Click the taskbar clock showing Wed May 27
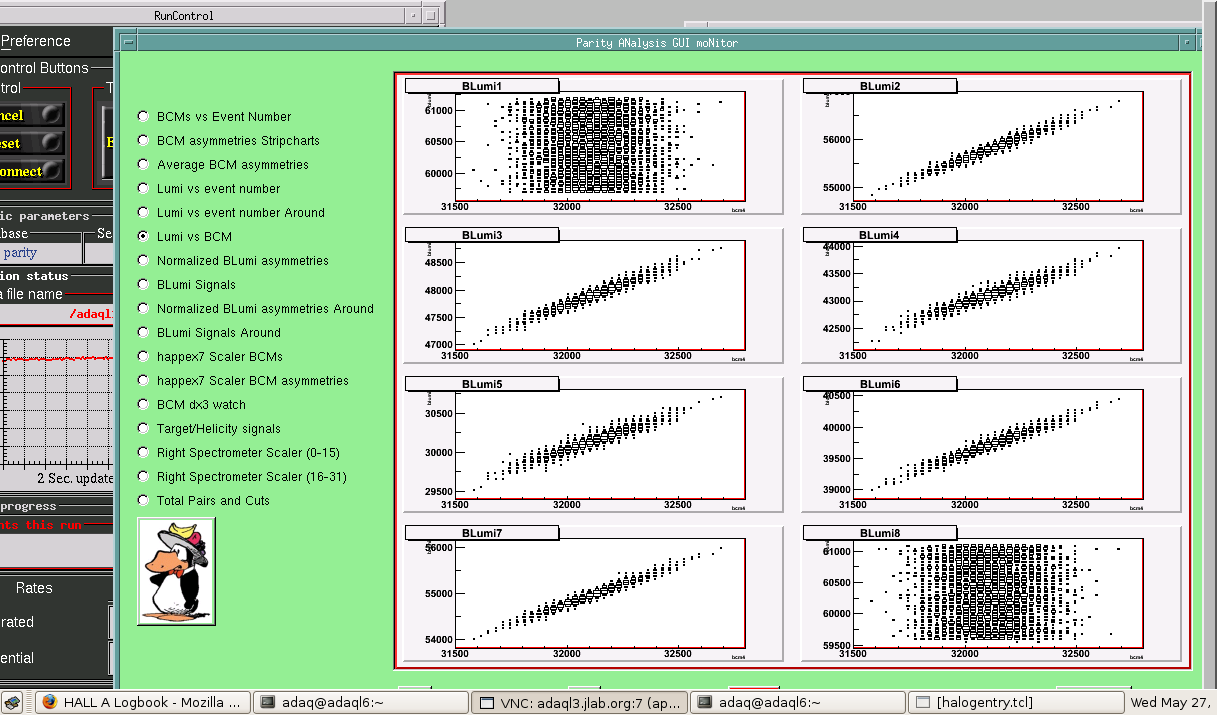The height and width of the screenshot is (715, 1217). 1170,702
